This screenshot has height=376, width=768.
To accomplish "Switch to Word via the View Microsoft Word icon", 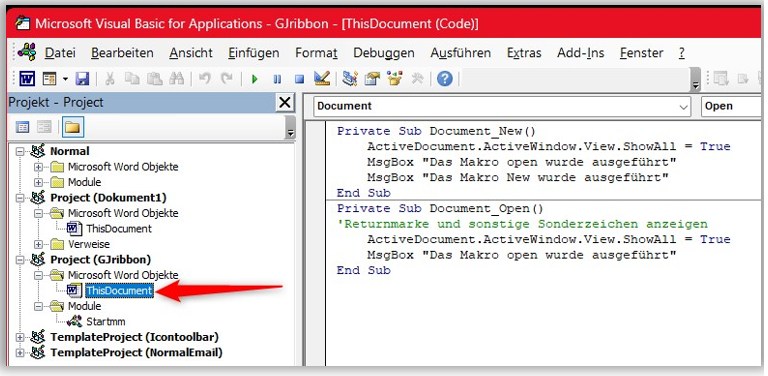I will click(27, 79).
